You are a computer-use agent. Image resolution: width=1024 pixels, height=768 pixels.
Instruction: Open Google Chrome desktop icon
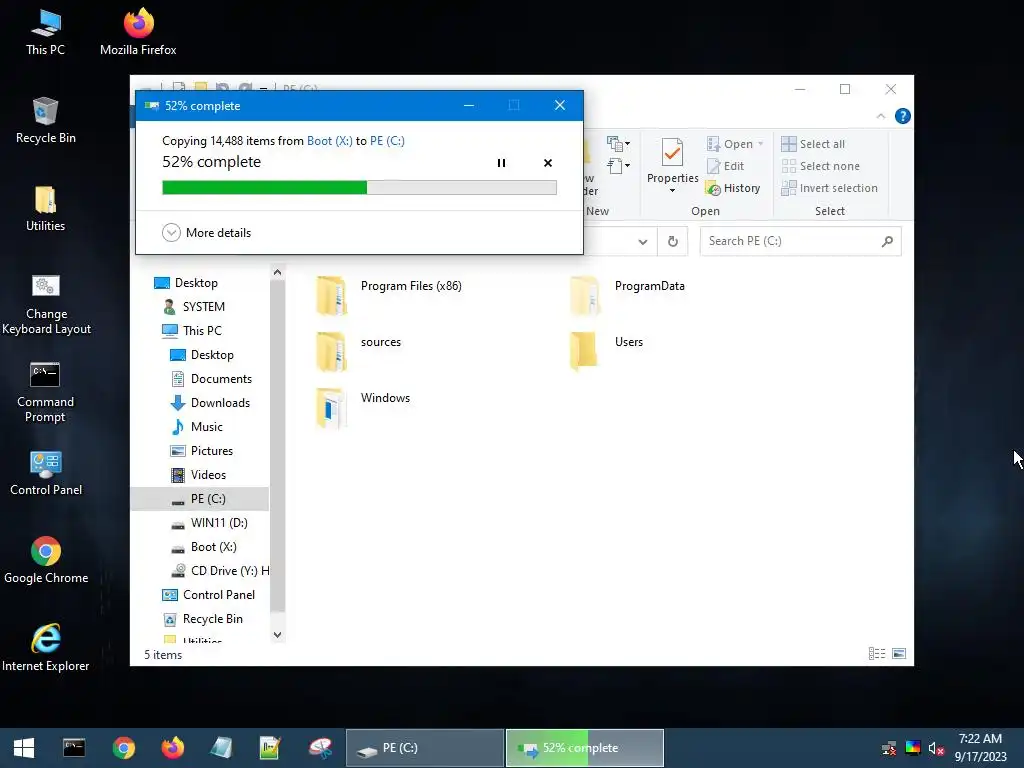pyautogui.click(x=46, y=560)
